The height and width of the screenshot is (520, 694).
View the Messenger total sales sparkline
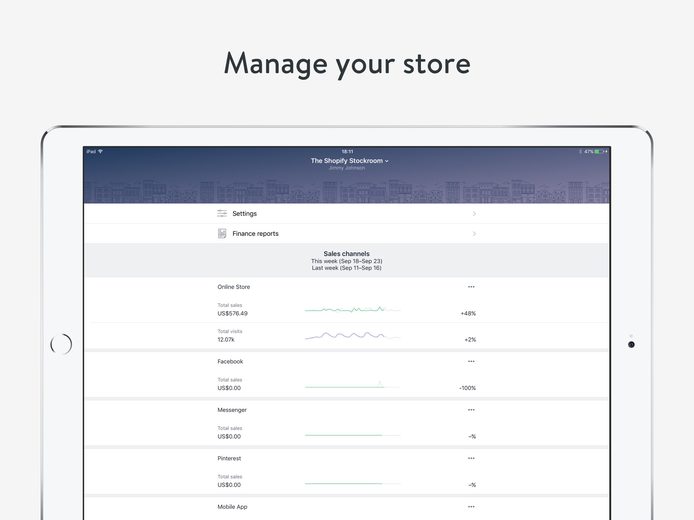tap(352, 435)
